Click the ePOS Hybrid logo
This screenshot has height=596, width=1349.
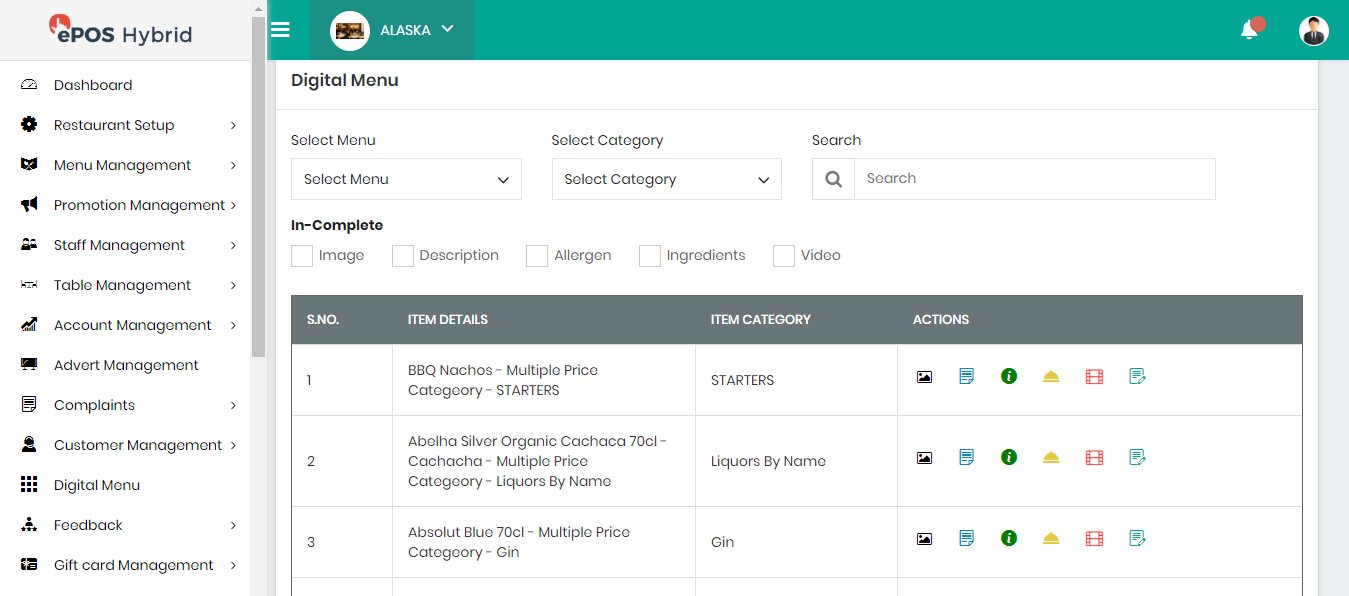[122, 33]
